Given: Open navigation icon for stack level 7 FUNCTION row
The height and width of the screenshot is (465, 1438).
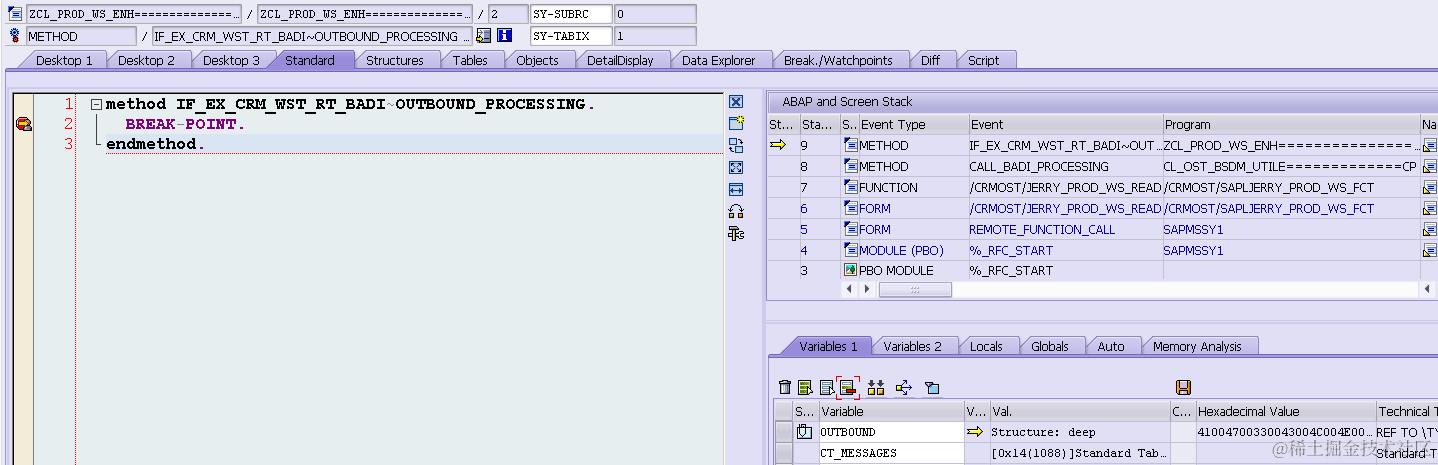Looking at the screenshot, I should click(x=1429, y=188).
